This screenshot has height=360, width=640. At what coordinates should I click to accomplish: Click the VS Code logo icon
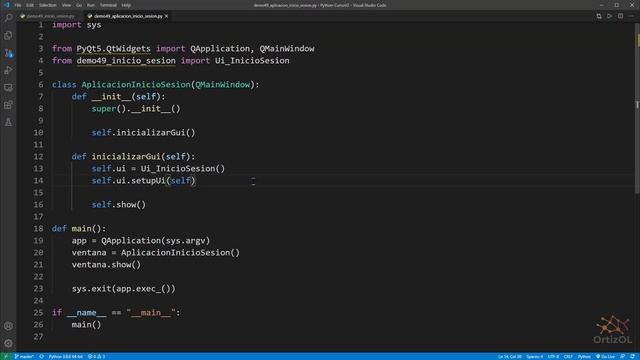[x=7, y=5]
